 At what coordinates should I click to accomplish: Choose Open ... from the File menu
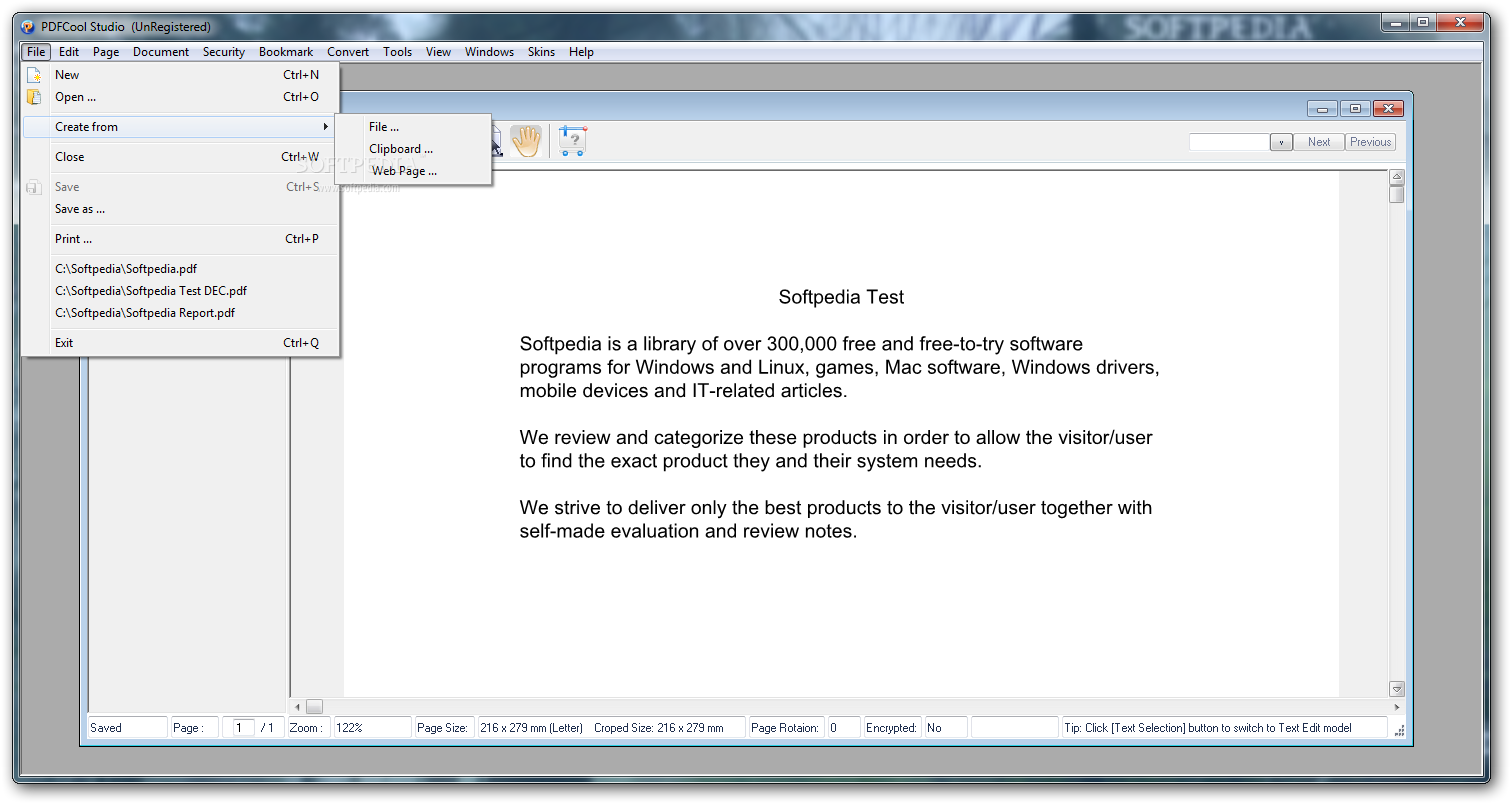pos(180,97)
